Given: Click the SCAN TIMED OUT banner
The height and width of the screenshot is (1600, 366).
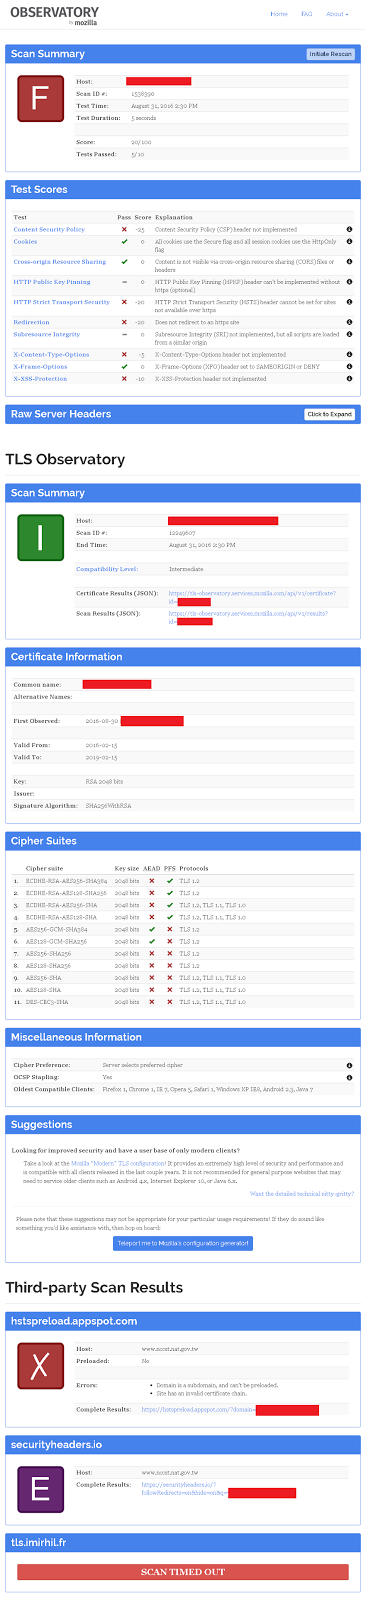Looking at the screenshot, I should [x=183, y=1572].
